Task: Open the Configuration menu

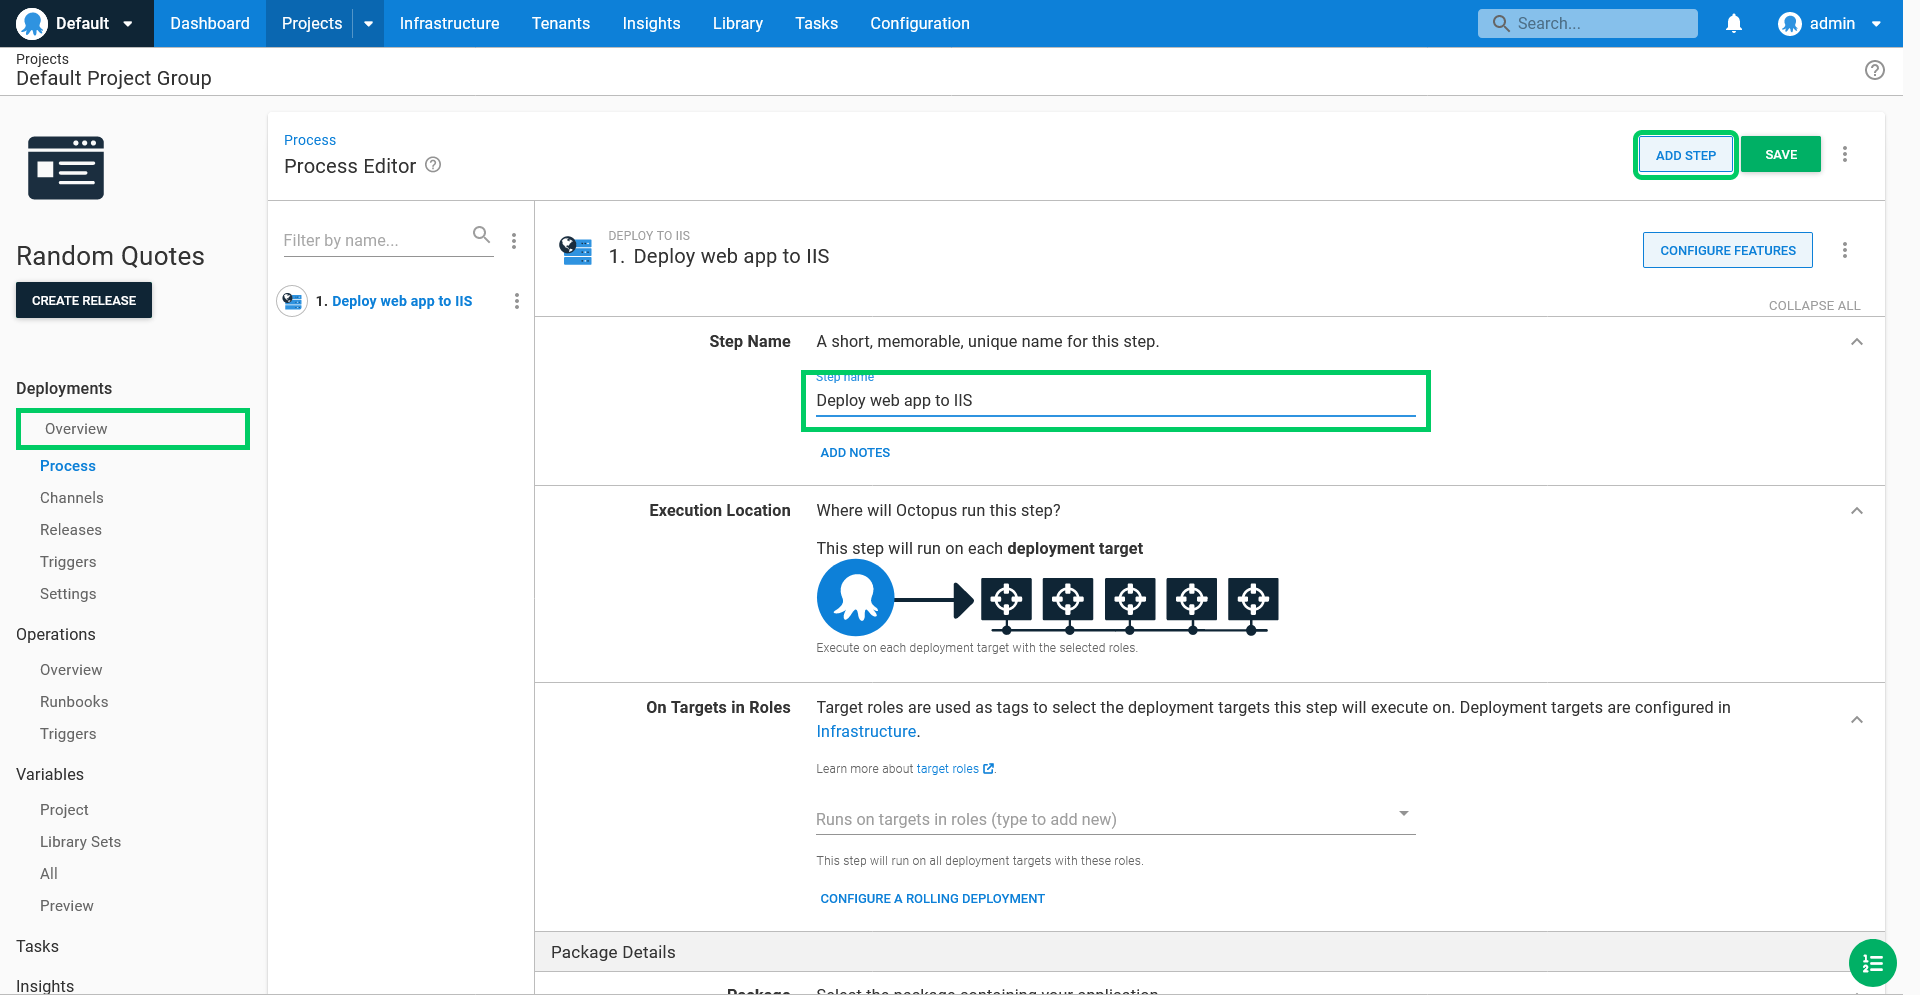Action: [x=920, y=23]
